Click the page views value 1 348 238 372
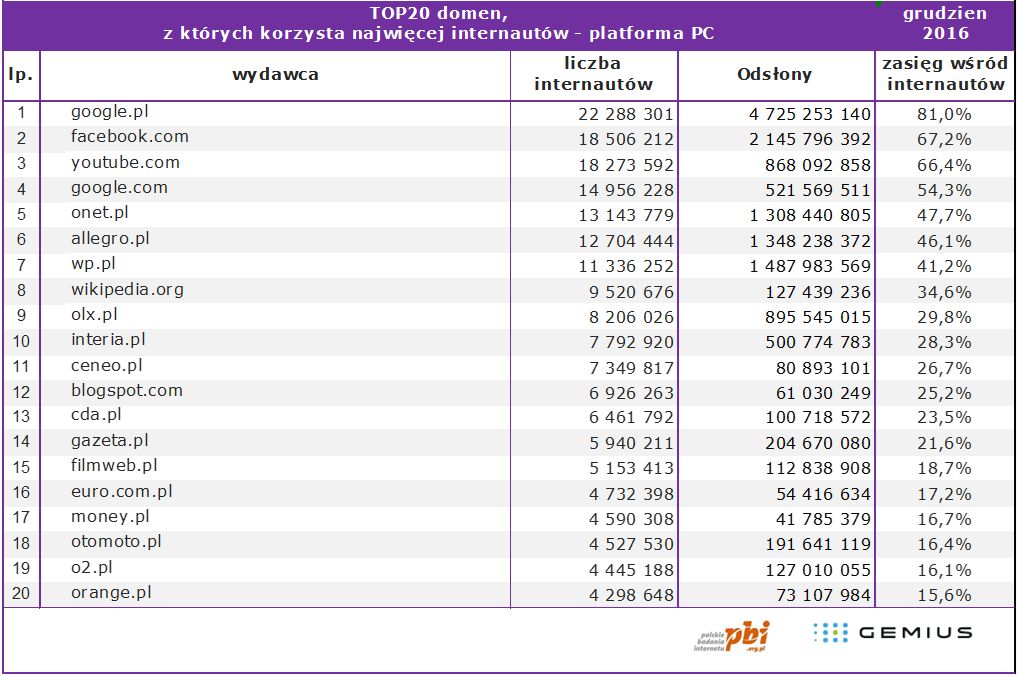Image resolution: width=1018 pixels, height=676 pixels. 810,242
